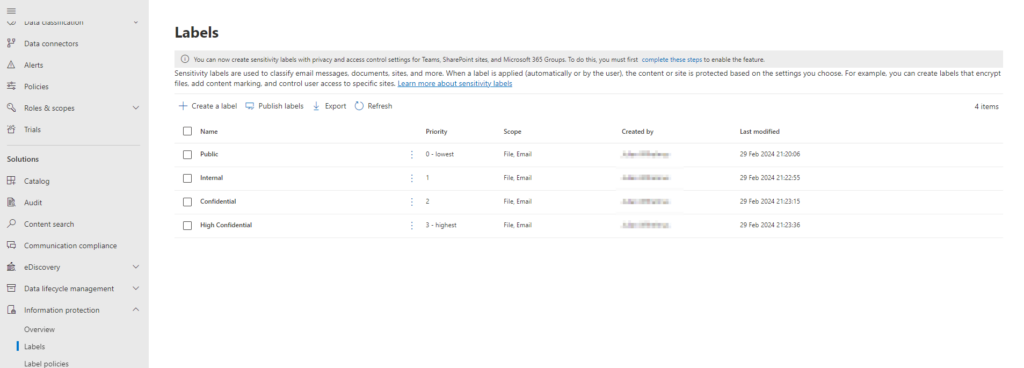This screenshot has width=1024, height=368.
Task: Check the Internal label row checkbox
Action: click(x=187, y=178)
